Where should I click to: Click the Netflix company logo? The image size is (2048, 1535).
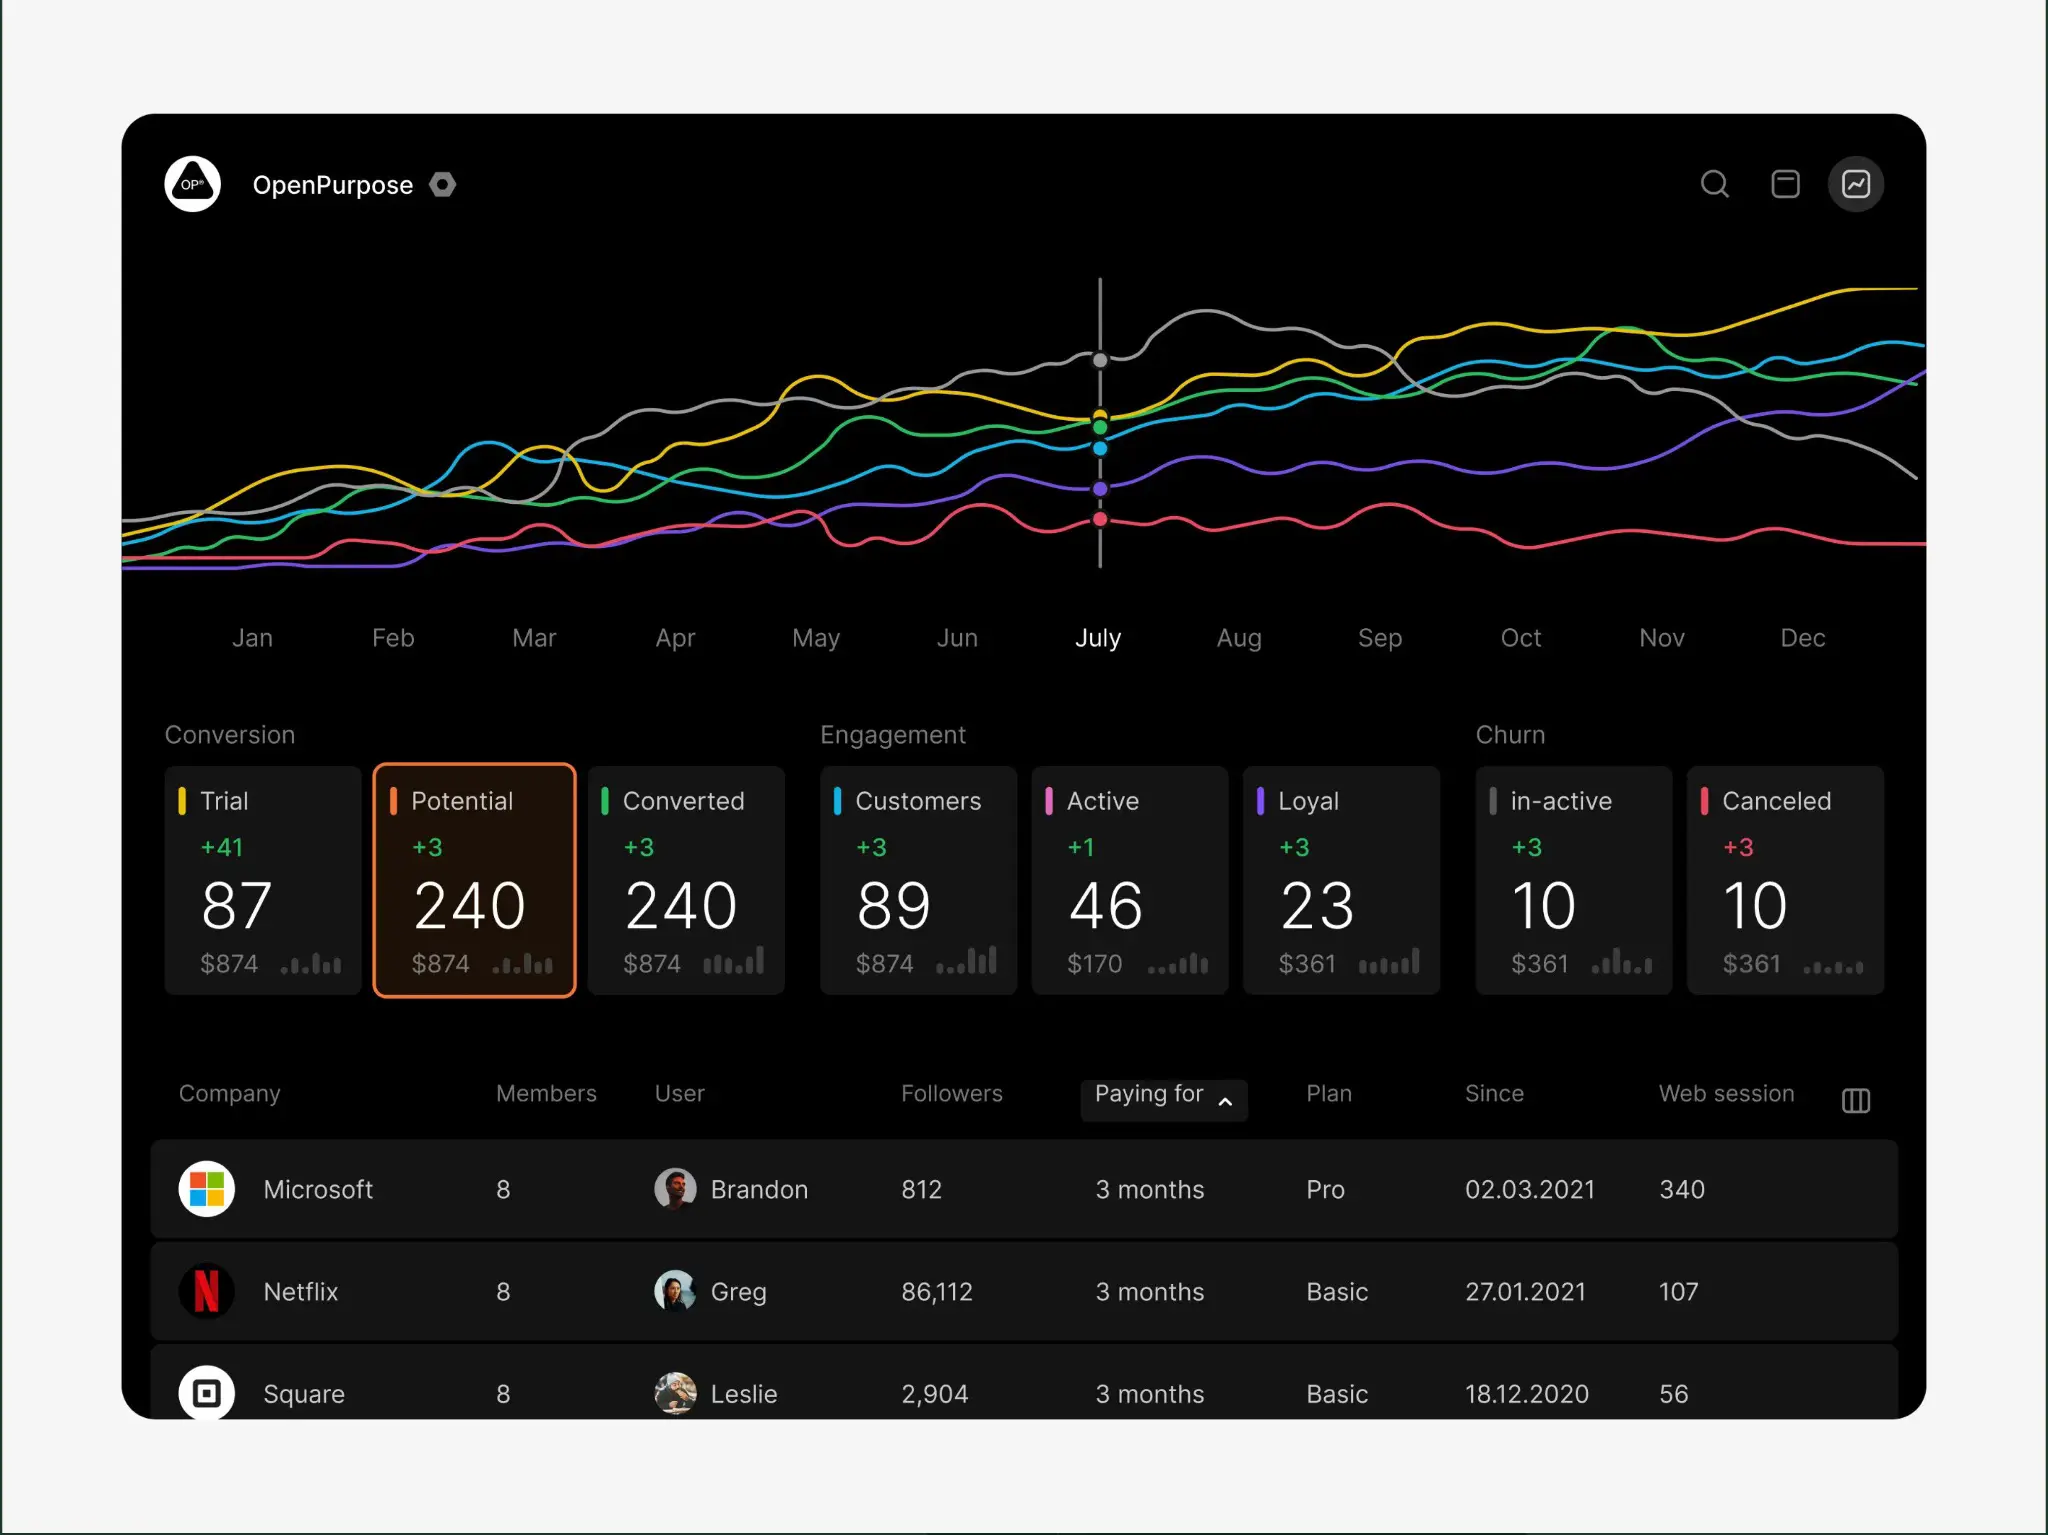point(207,1291)
